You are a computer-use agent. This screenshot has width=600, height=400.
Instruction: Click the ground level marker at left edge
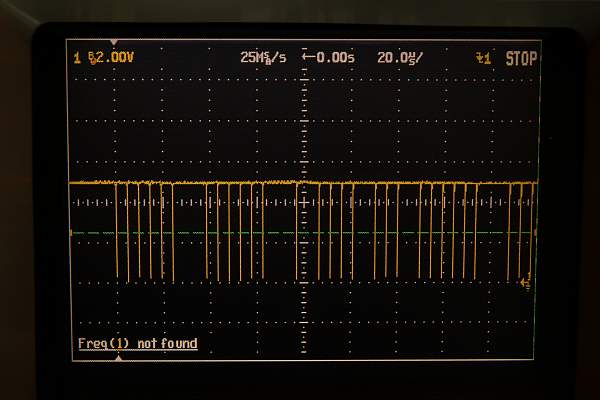[71, 233]
